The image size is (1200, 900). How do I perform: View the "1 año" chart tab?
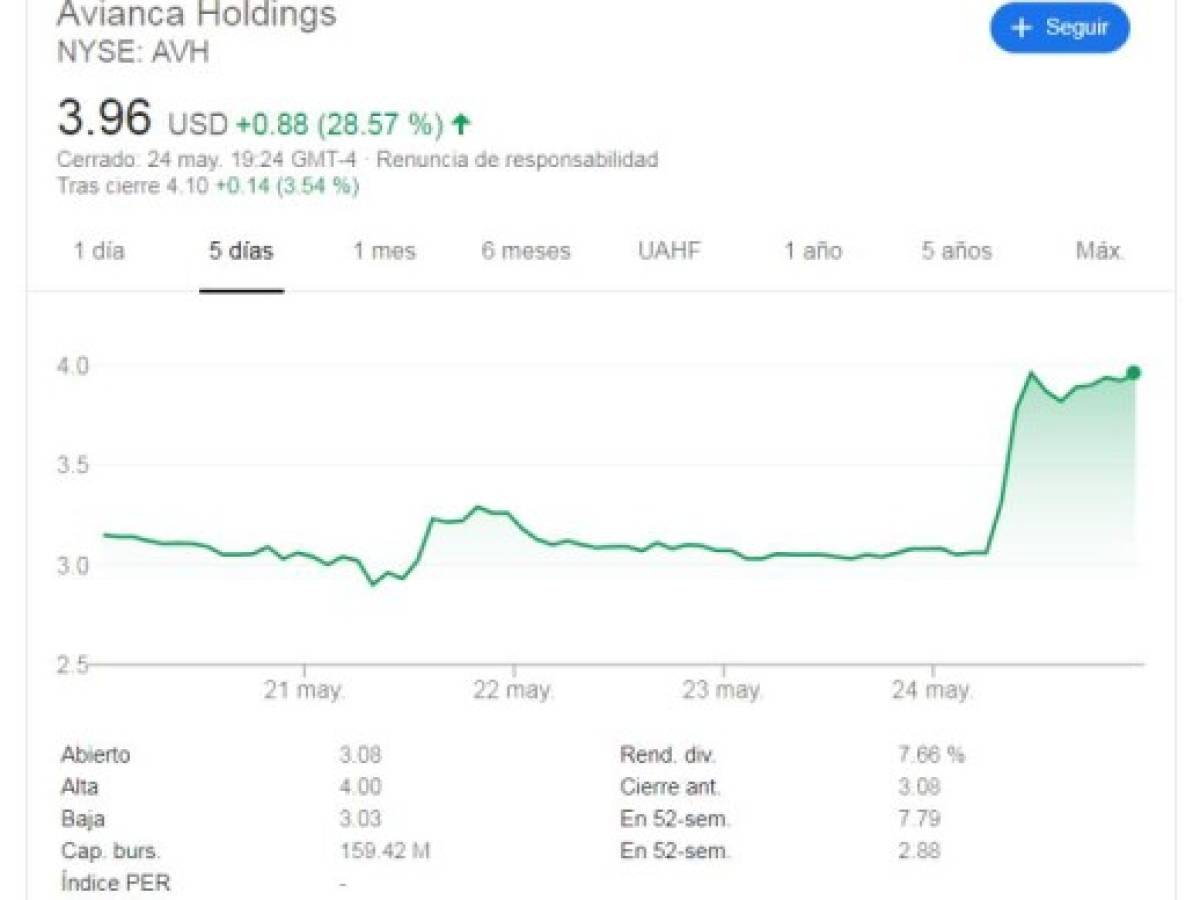(813, 251)
